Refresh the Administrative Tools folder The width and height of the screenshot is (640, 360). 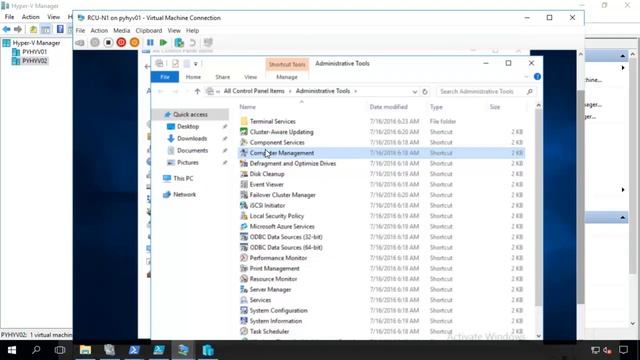[425, 91]
